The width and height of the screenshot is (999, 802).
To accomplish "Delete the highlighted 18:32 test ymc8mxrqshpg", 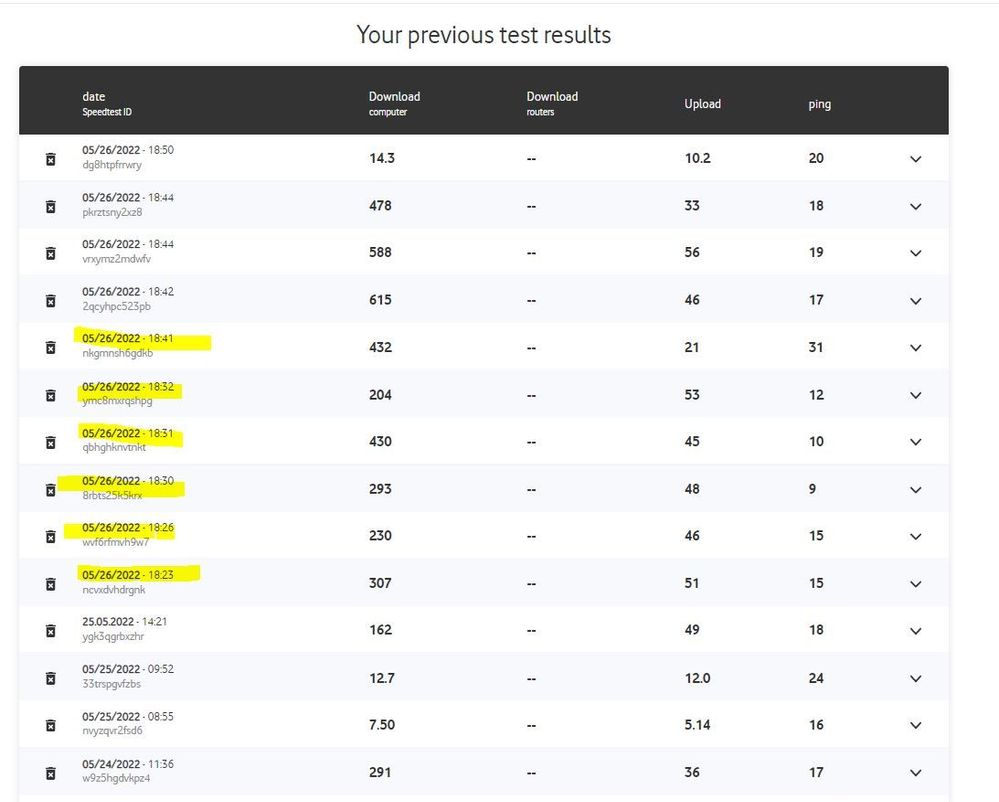I will [50, 394].
